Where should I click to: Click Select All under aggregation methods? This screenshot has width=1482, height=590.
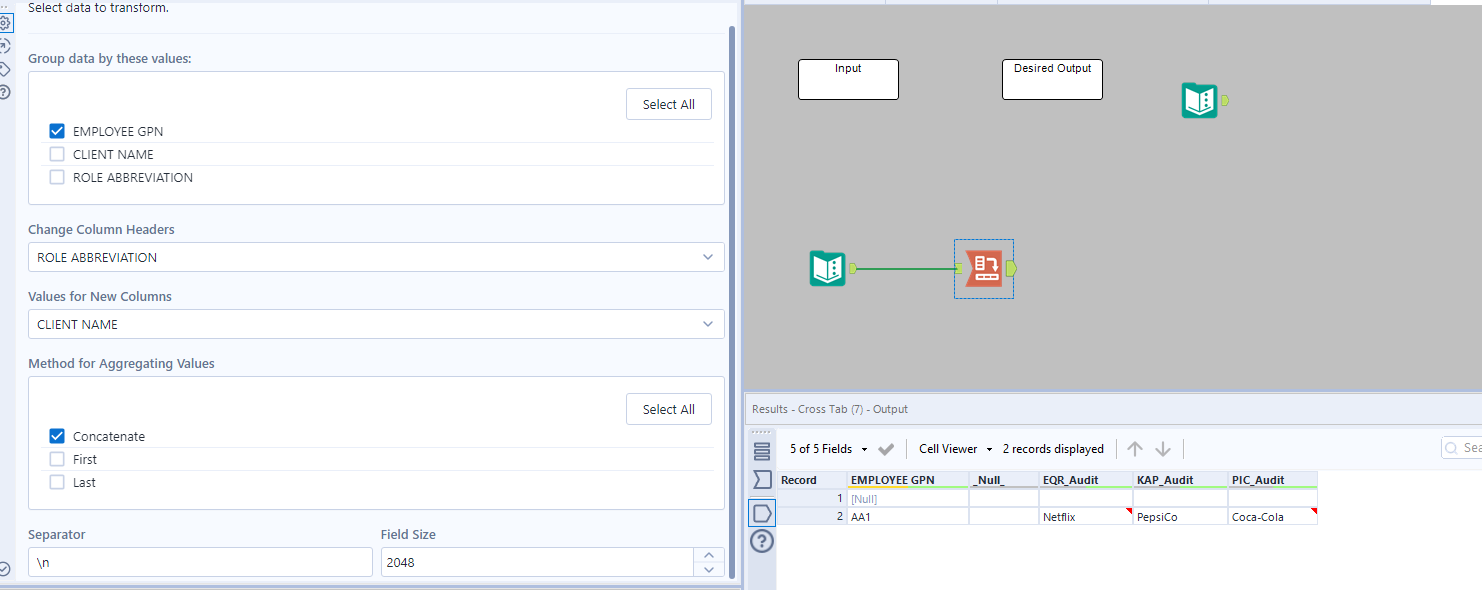(x=668, y=409)
